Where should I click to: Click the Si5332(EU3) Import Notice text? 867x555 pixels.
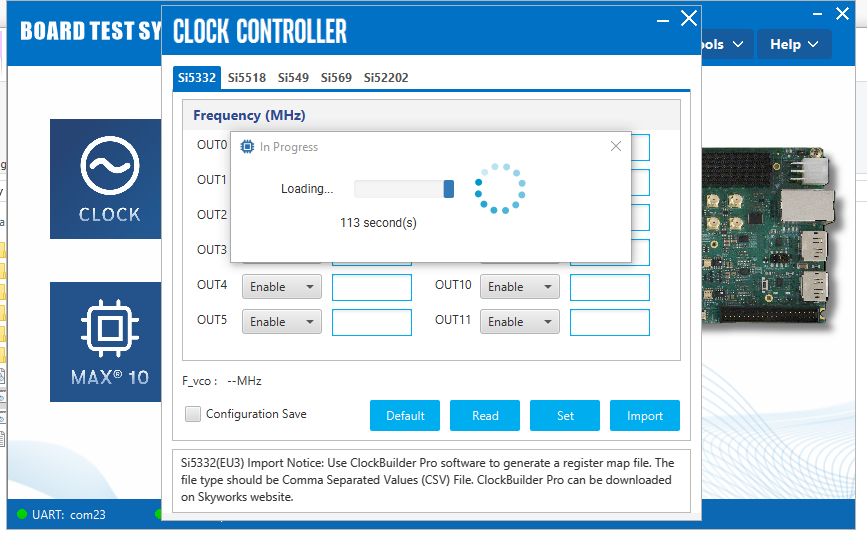point(427,480)
